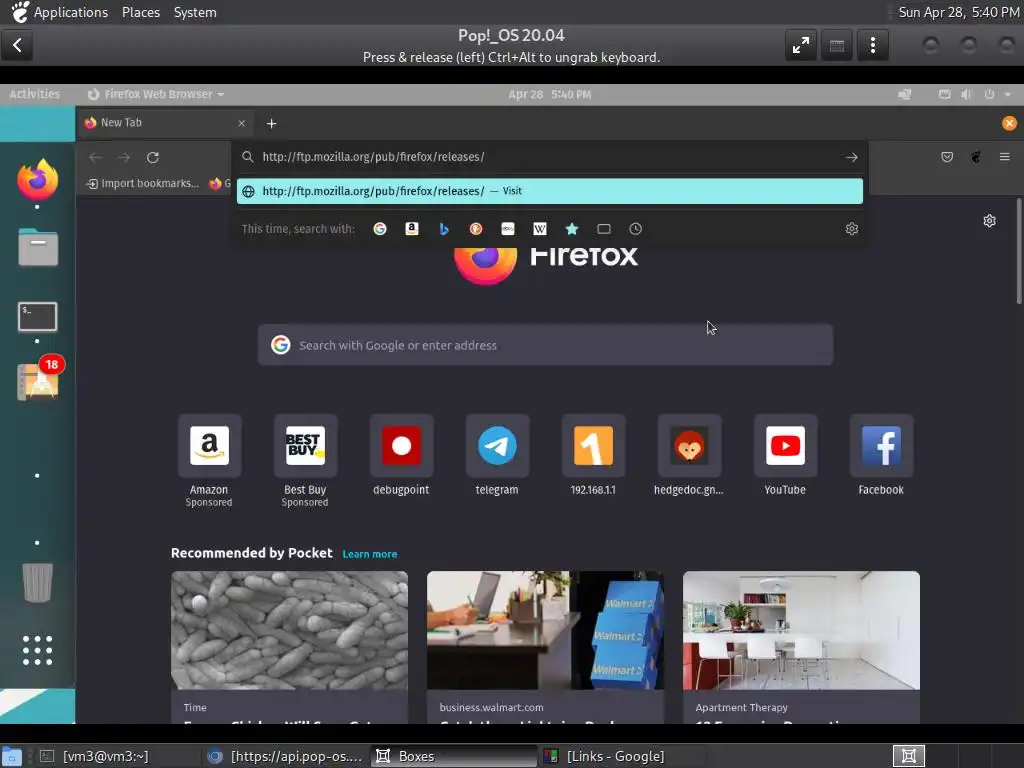The image size is (1024, 768).
Task: Open a new tab with plus button
Action: [x=272, y=123]
